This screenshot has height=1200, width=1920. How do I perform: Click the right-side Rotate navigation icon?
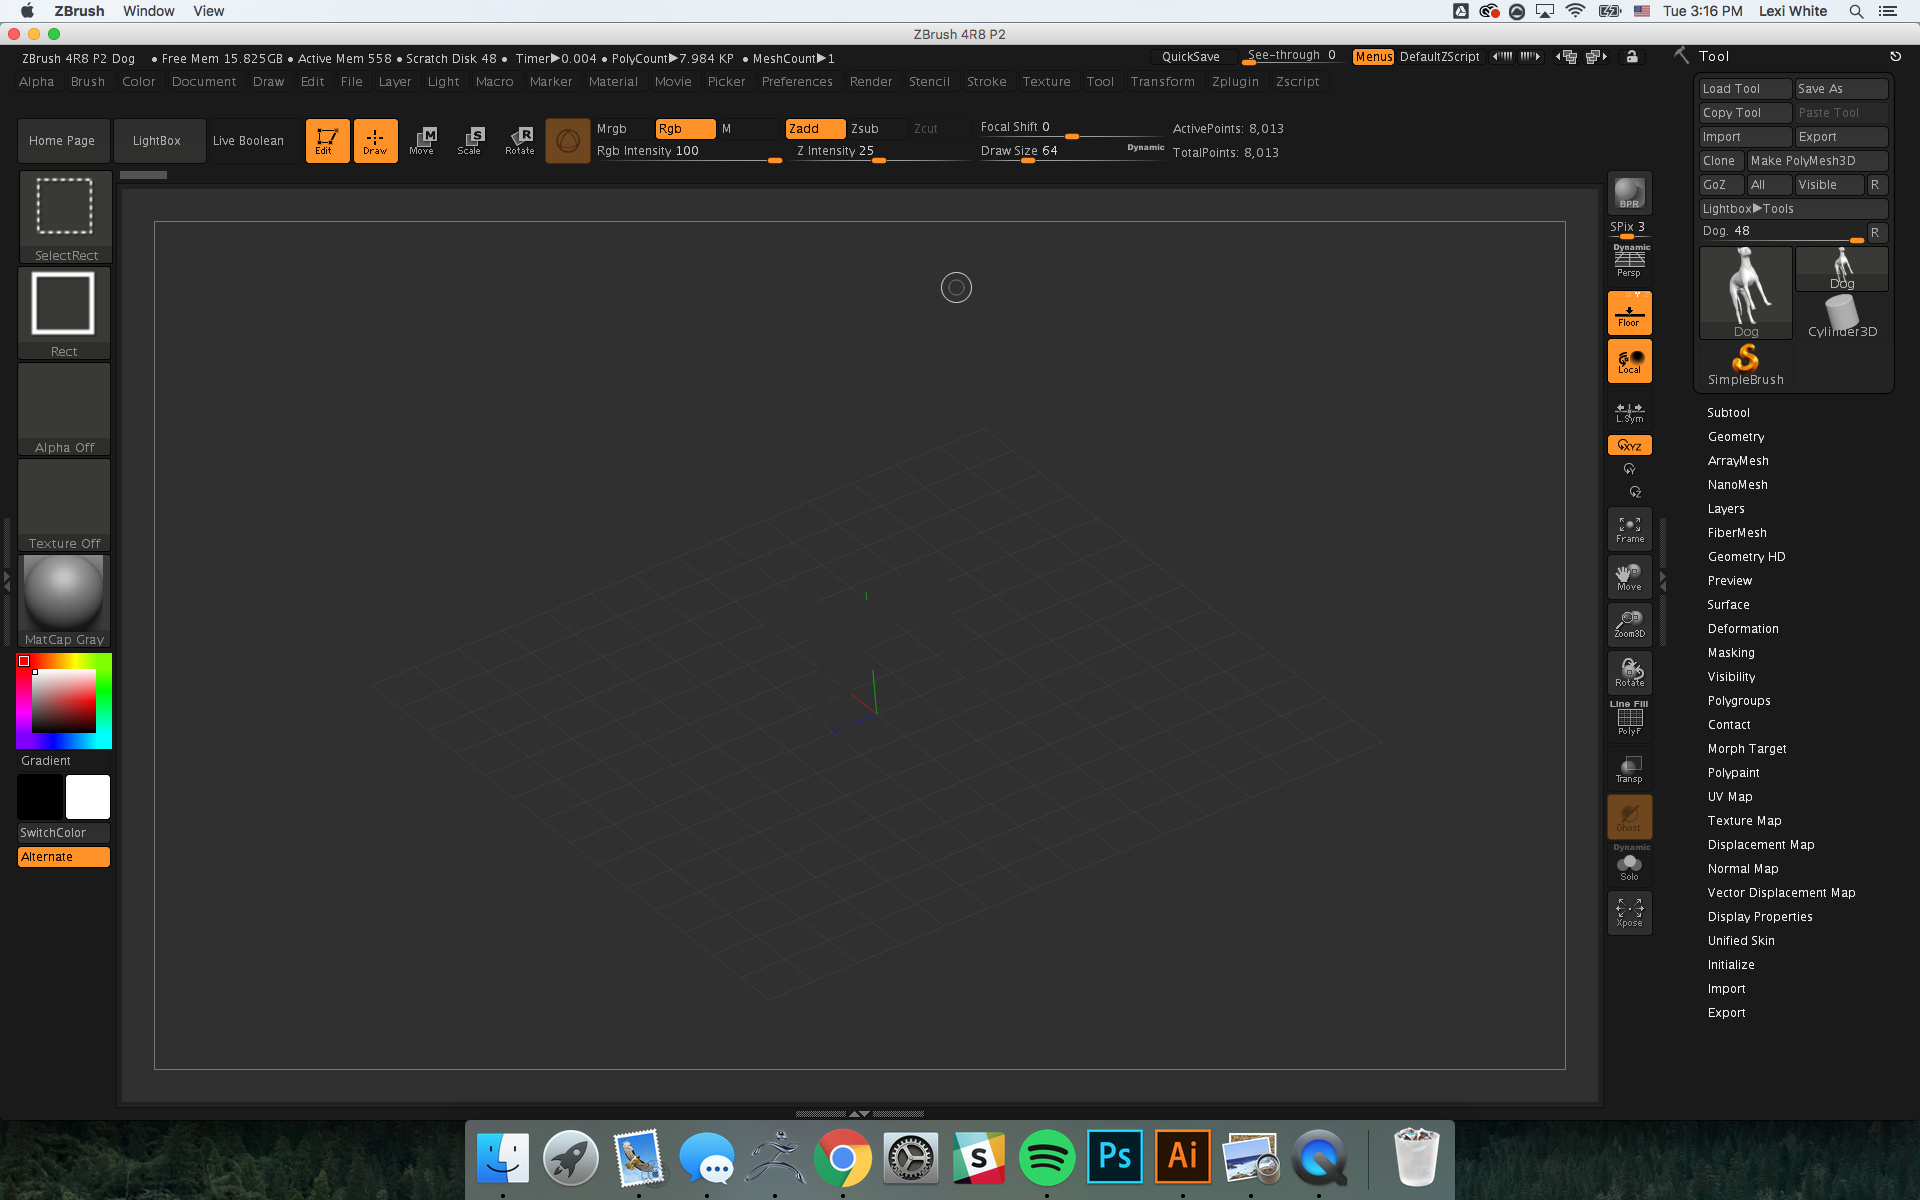[1629, 673]
